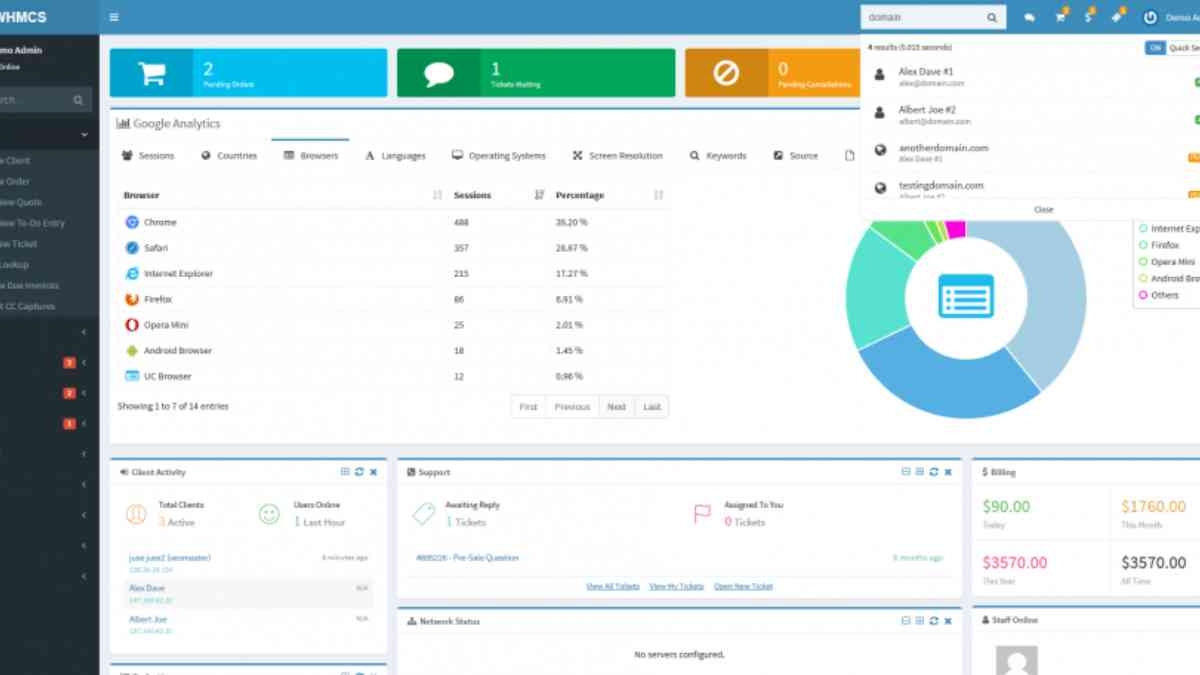Image resolution: width=1200 pixels, height=675 pixels.
Task: Open the chat messages icon in the top bar
Action: [1029, 18]
